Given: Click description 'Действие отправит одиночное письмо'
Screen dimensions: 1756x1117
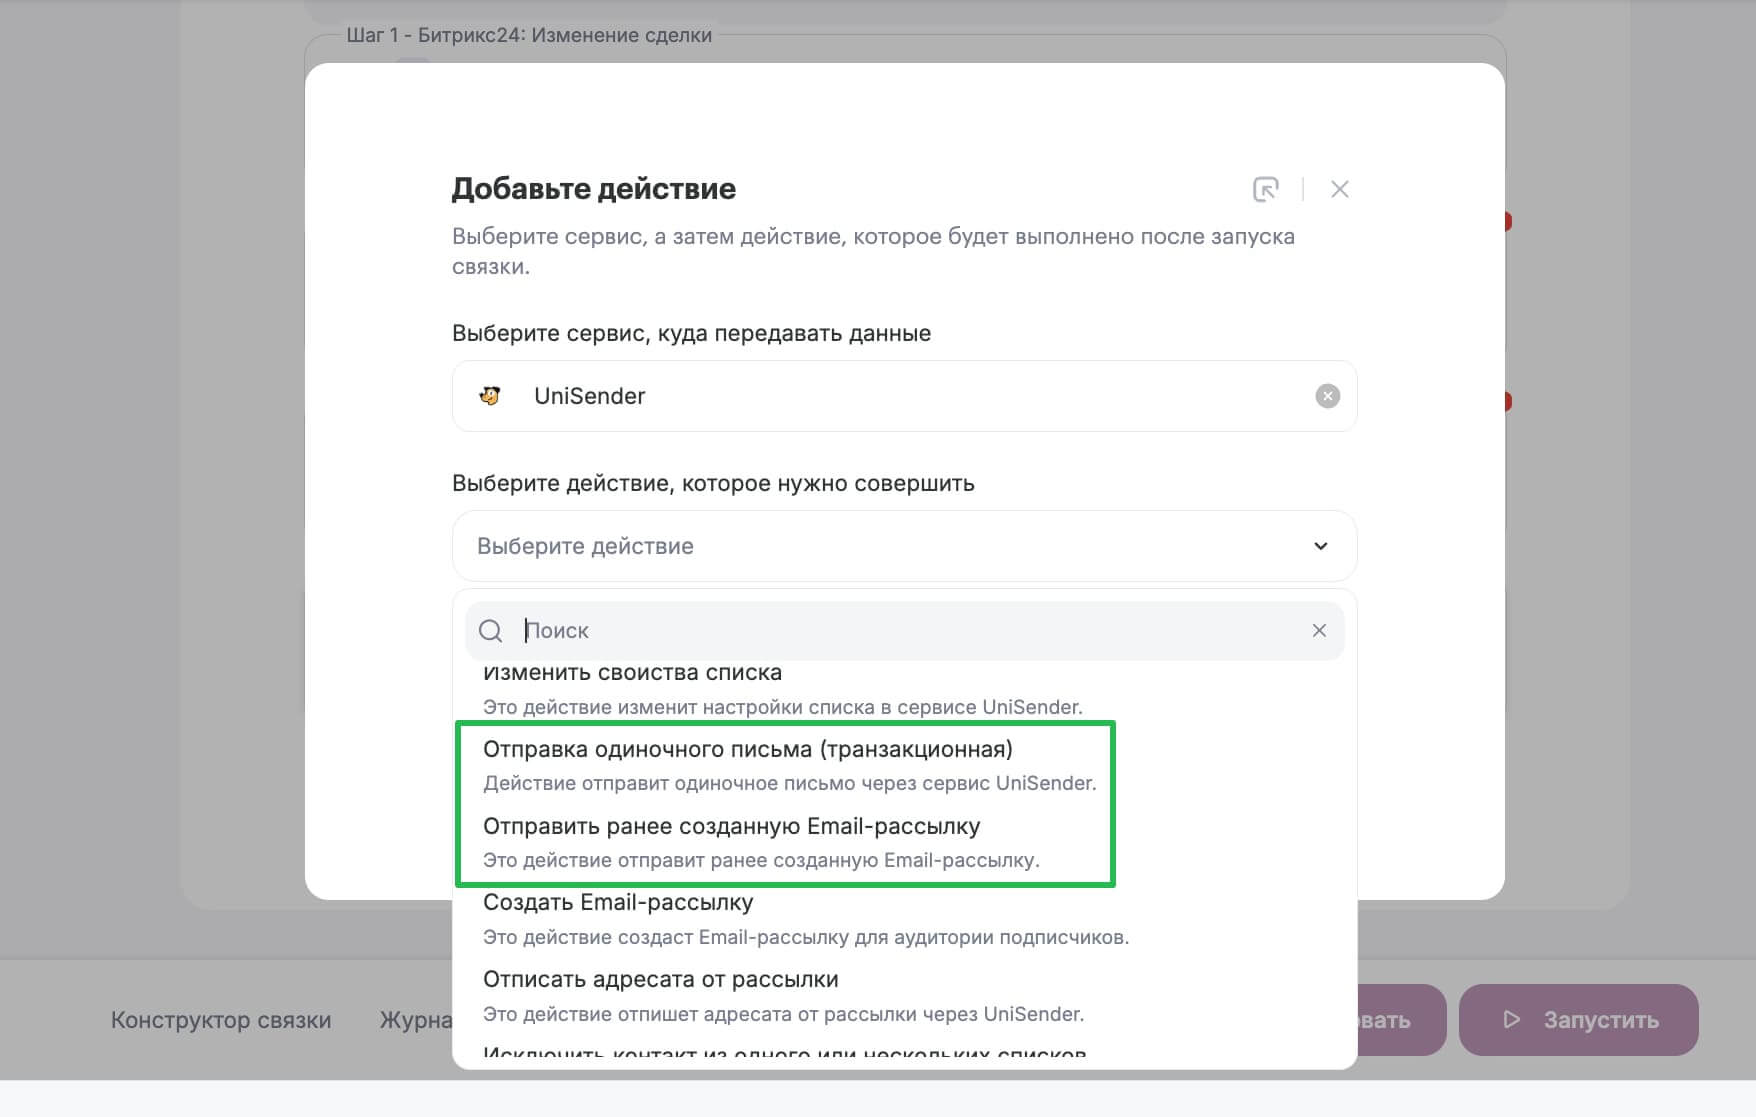Looking at the screenshot, I should coord(790,783).
